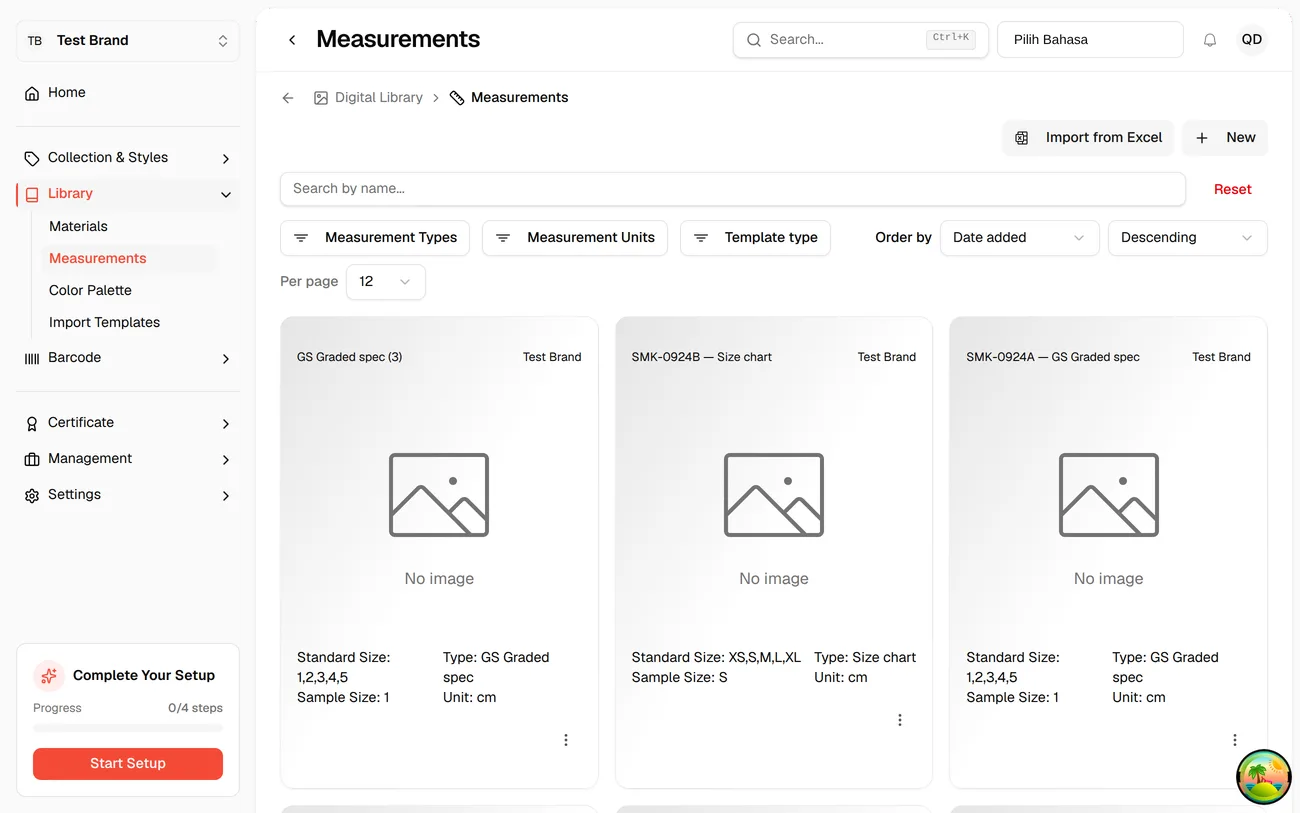This screenshot has width=1300, height=813.
Task: Click the island avatar badge bottom corner
Action: point(1264,777)
